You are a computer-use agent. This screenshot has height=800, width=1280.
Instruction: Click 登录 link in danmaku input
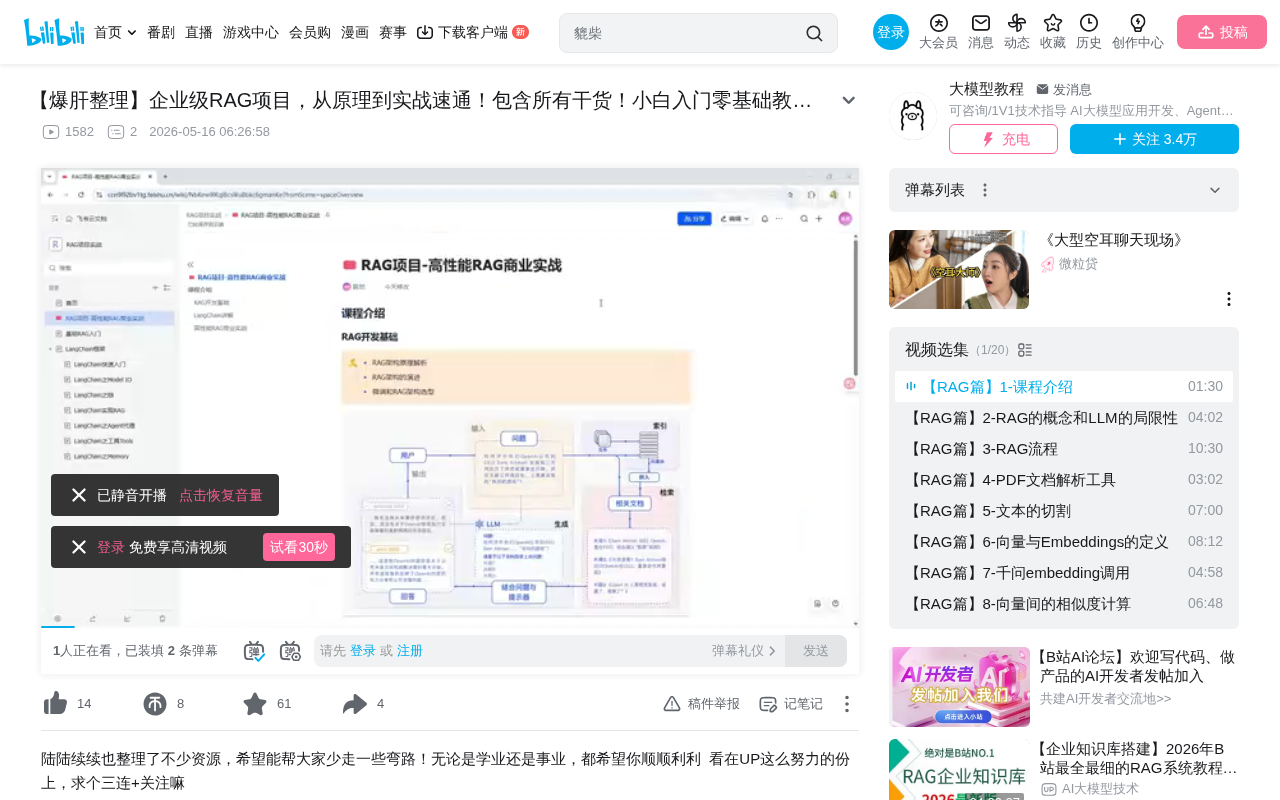click(x=363, y=651)
